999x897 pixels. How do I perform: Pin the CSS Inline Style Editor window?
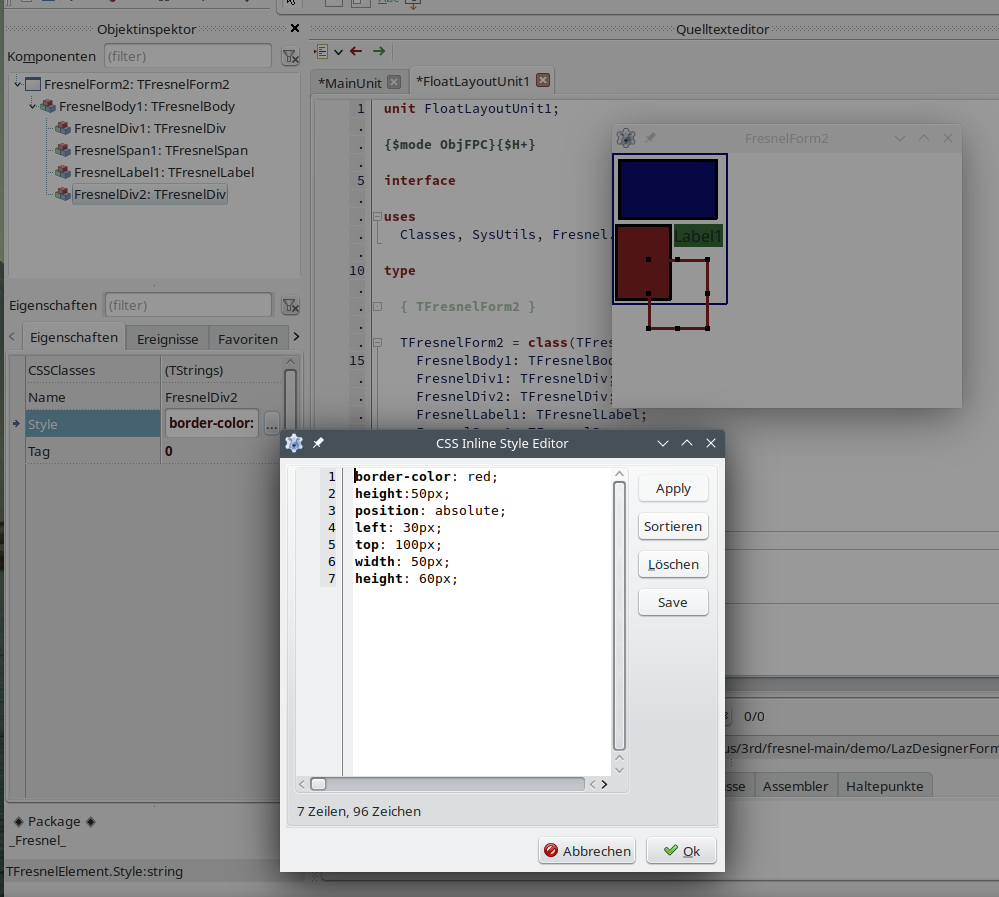point(318,443)
